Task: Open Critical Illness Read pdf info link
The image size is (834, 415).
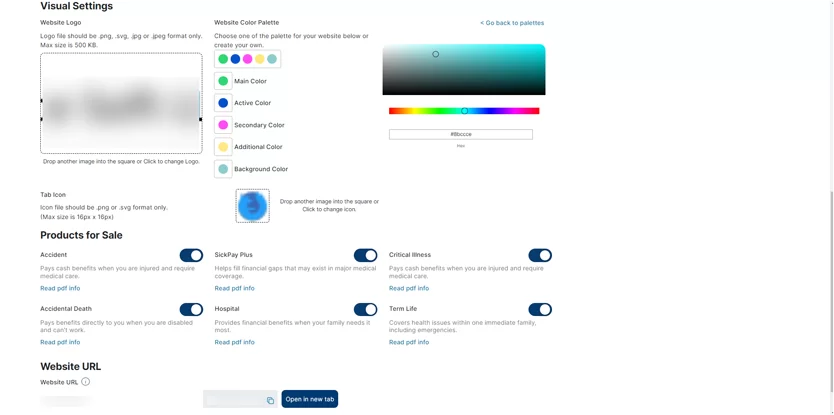Action: (409, 288)
